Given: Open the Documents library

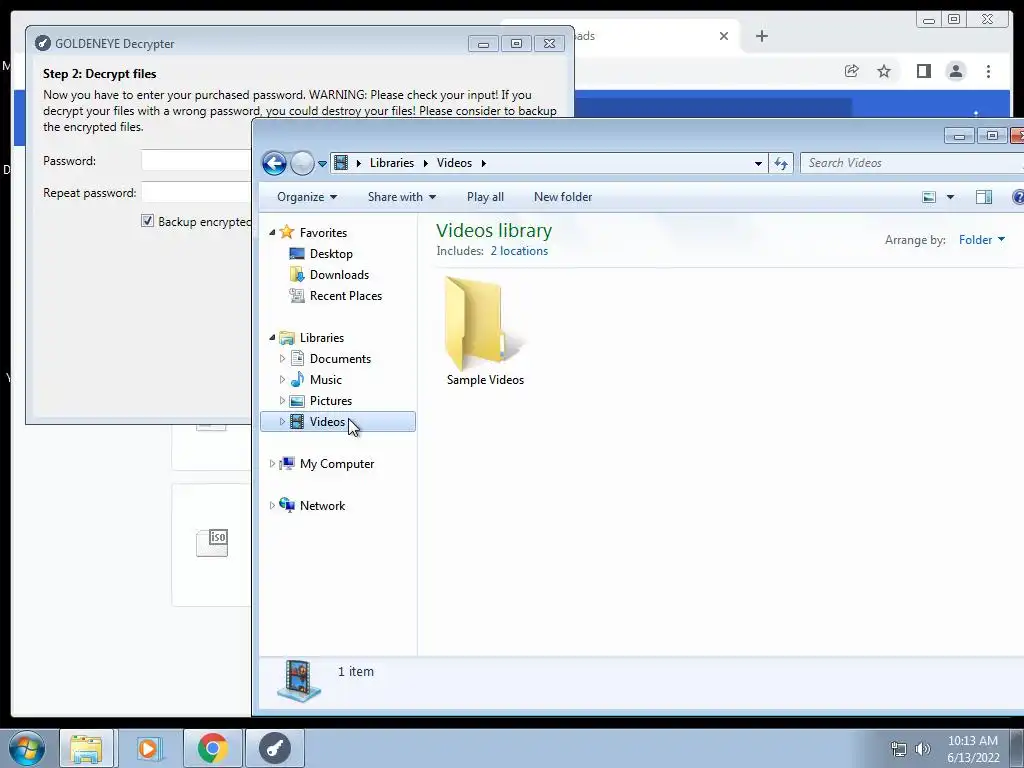Looking at the screenshot, I should (x=340, y=359).
